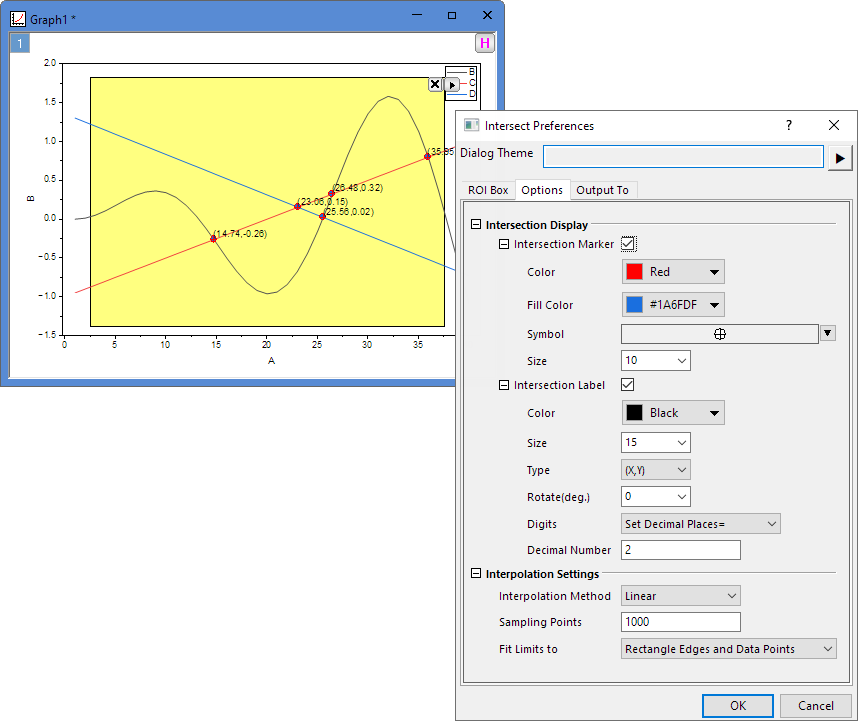Open the Fill Color dropdown #1A6FDF

click(673, 305)
